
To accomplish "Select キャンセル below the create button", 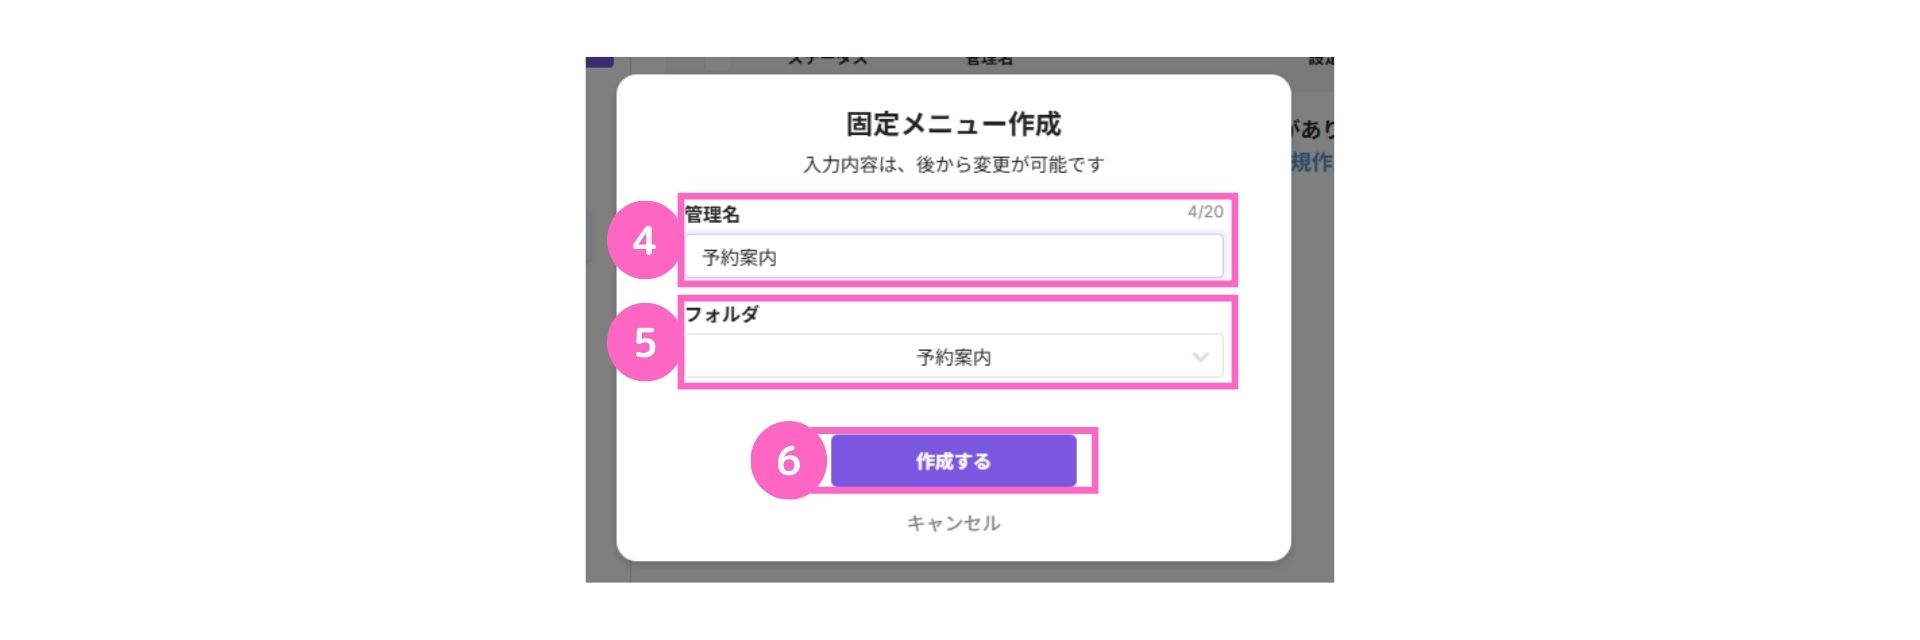I will [954, 523].
